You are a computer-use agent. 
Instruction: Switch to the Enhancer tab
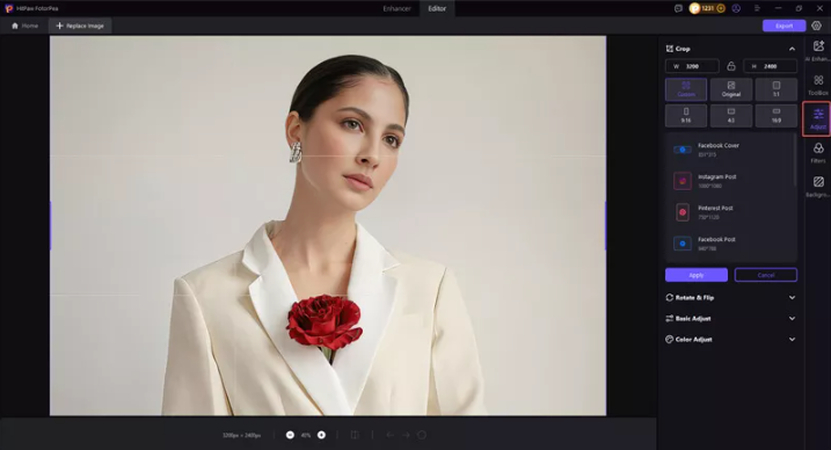[396, 8]
